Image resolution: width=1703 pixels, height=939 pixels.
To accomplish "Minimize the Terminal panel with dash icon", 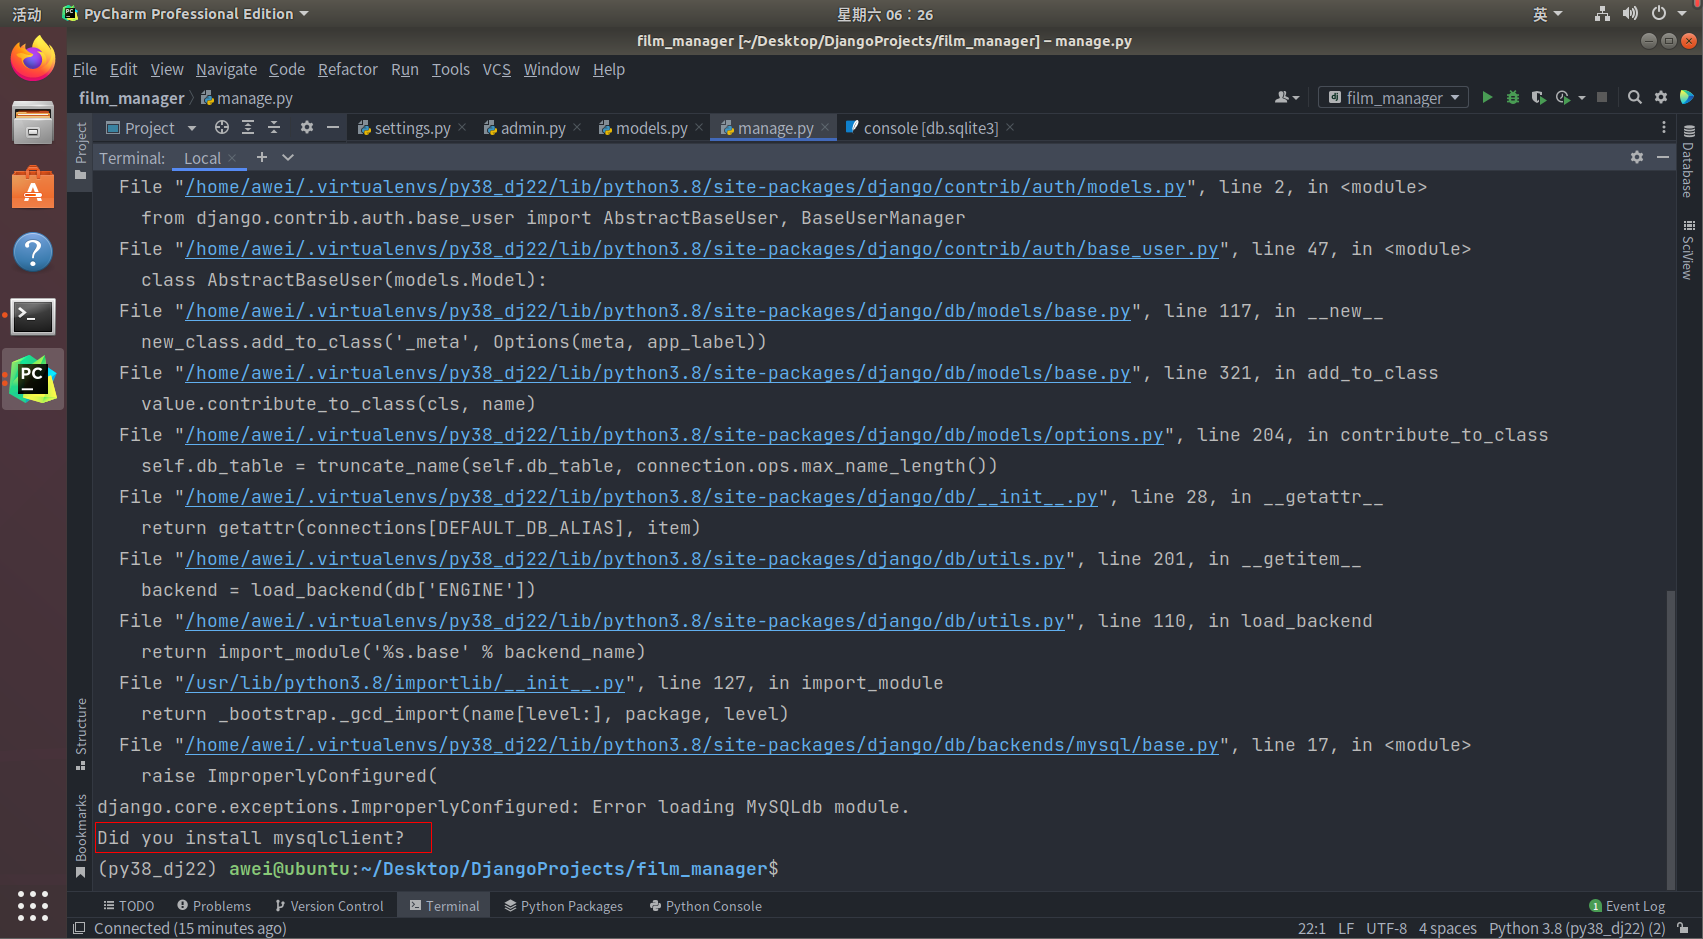I will [1663, 157].
